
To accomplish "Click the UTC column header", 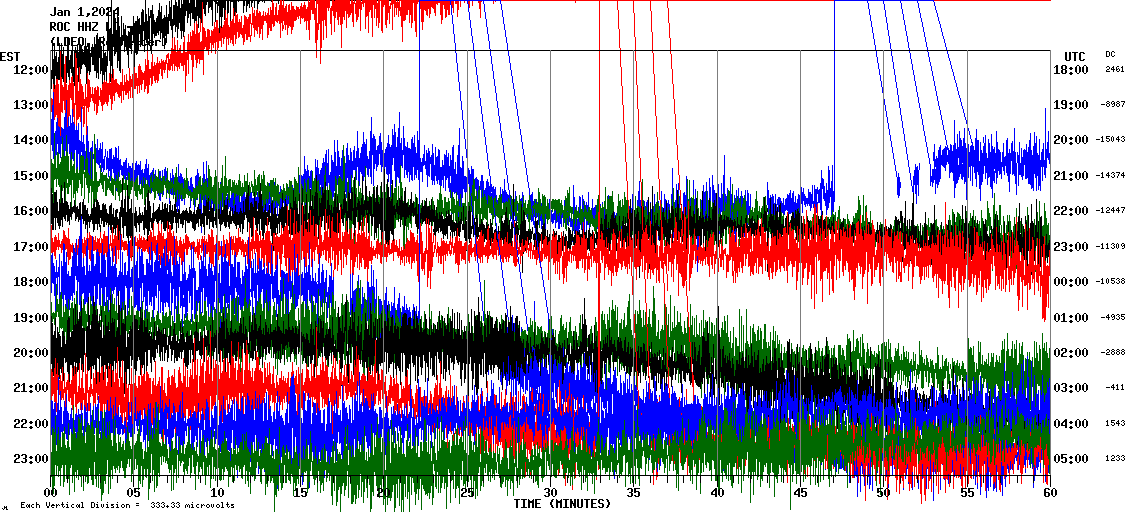I will (x=1075, y=56).
